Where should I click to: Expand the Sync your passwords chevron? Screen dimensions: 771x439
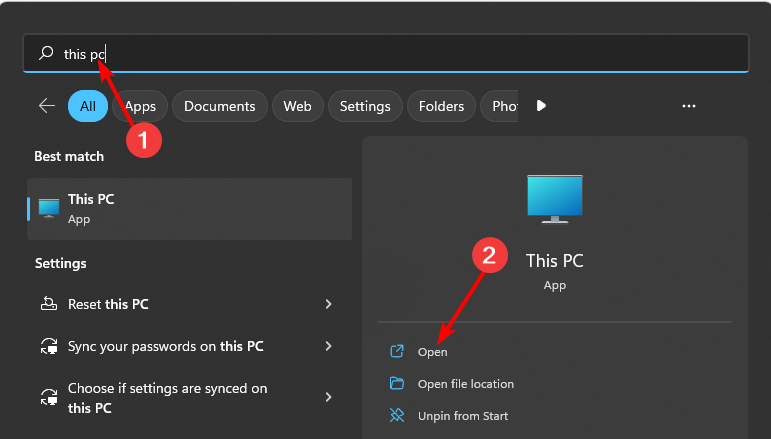pos(328,346)
